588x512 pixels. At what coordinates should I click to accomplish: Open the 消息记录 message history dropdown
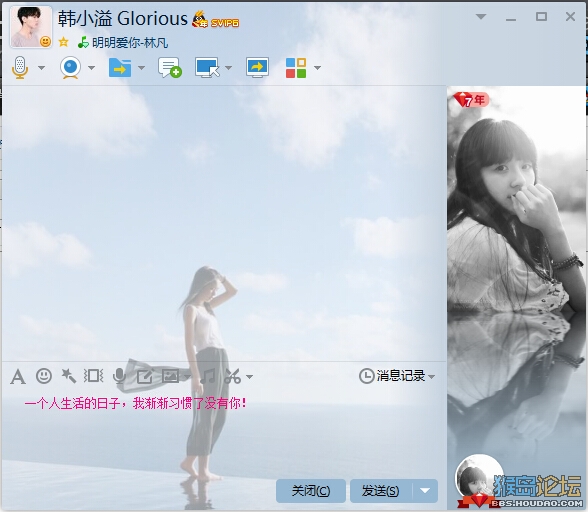click(397, 376)
